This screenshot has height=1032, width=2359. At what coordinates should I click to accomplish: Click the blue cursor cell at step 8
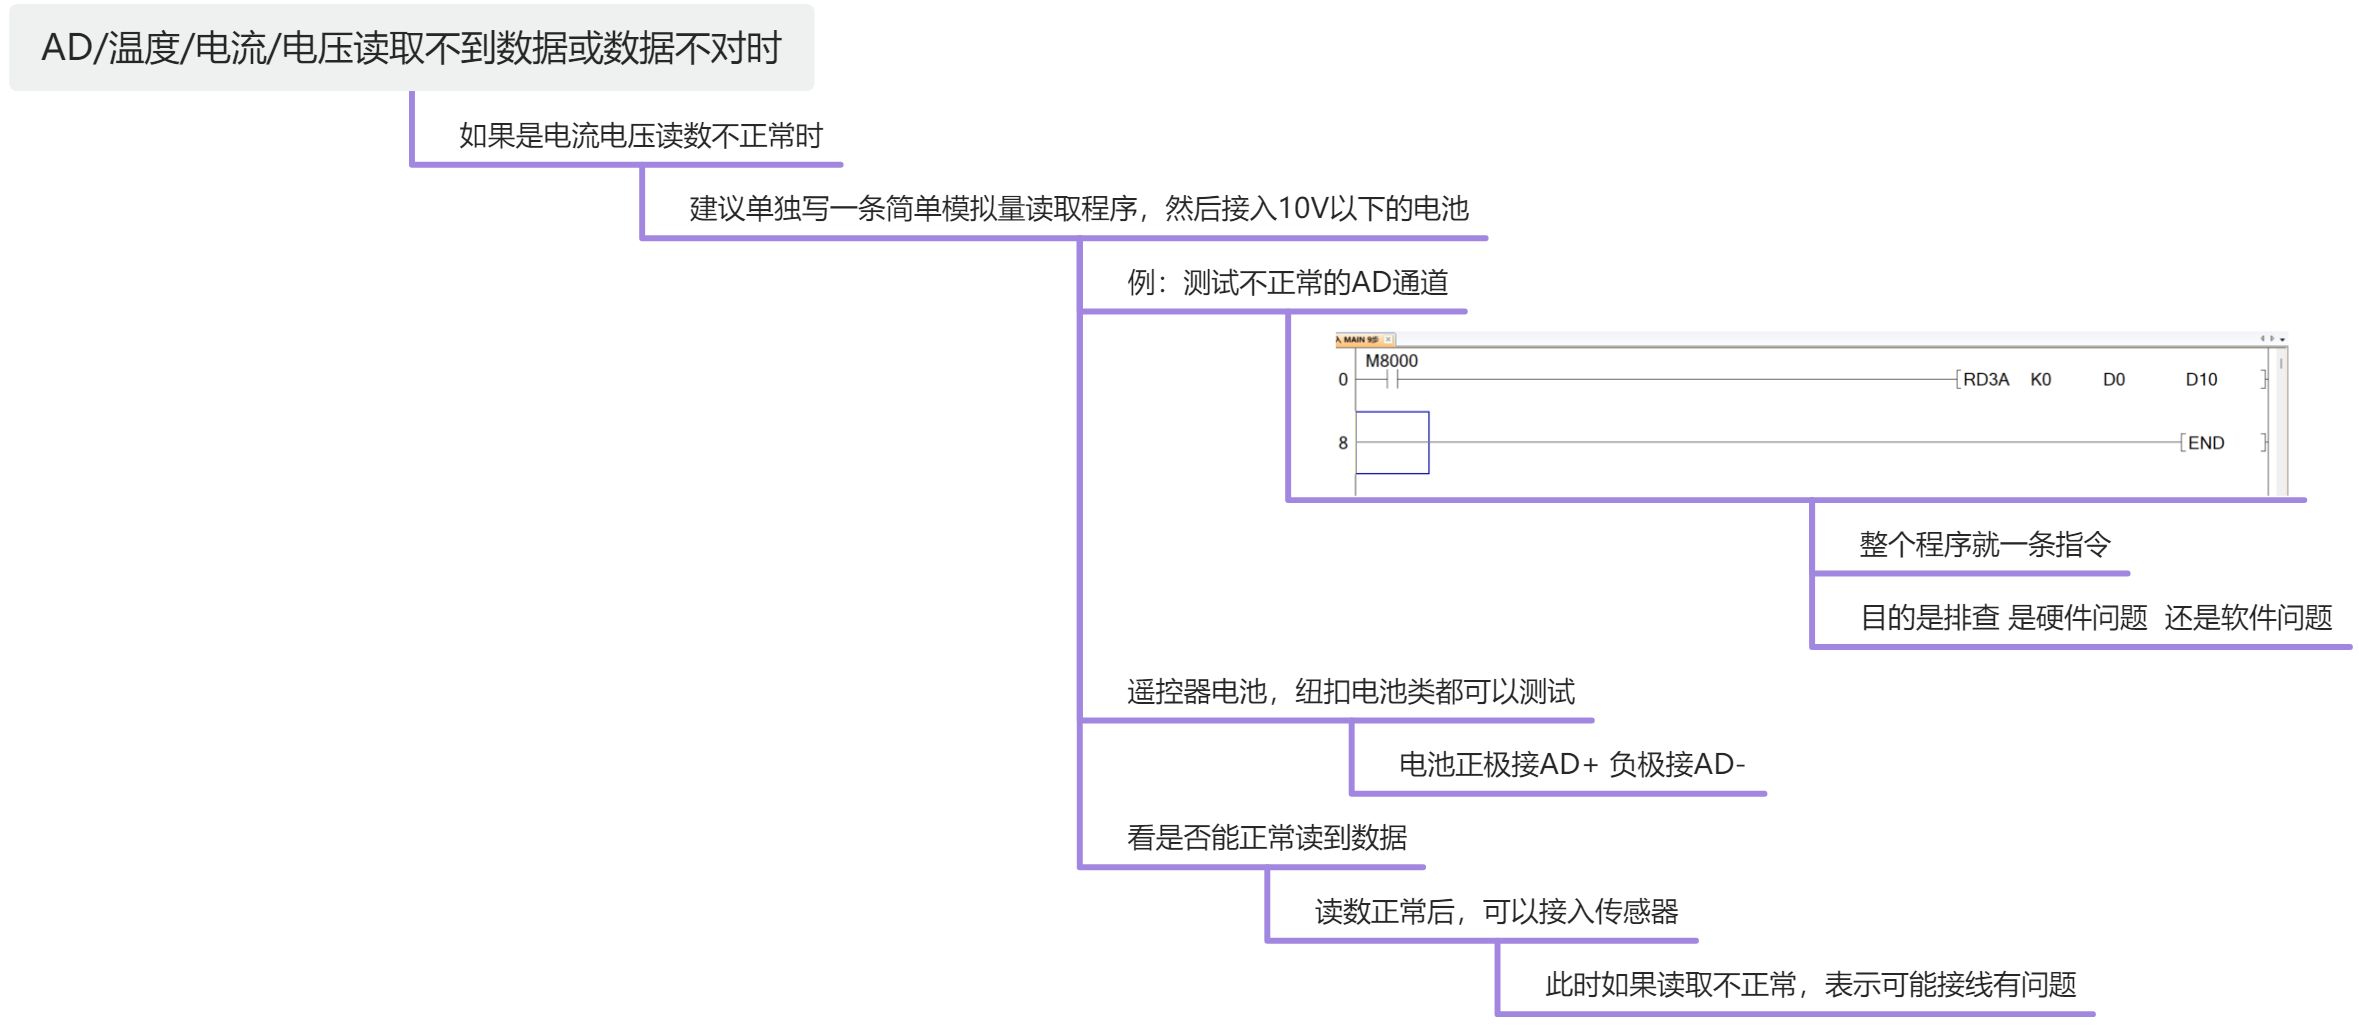coord(1392,442)
